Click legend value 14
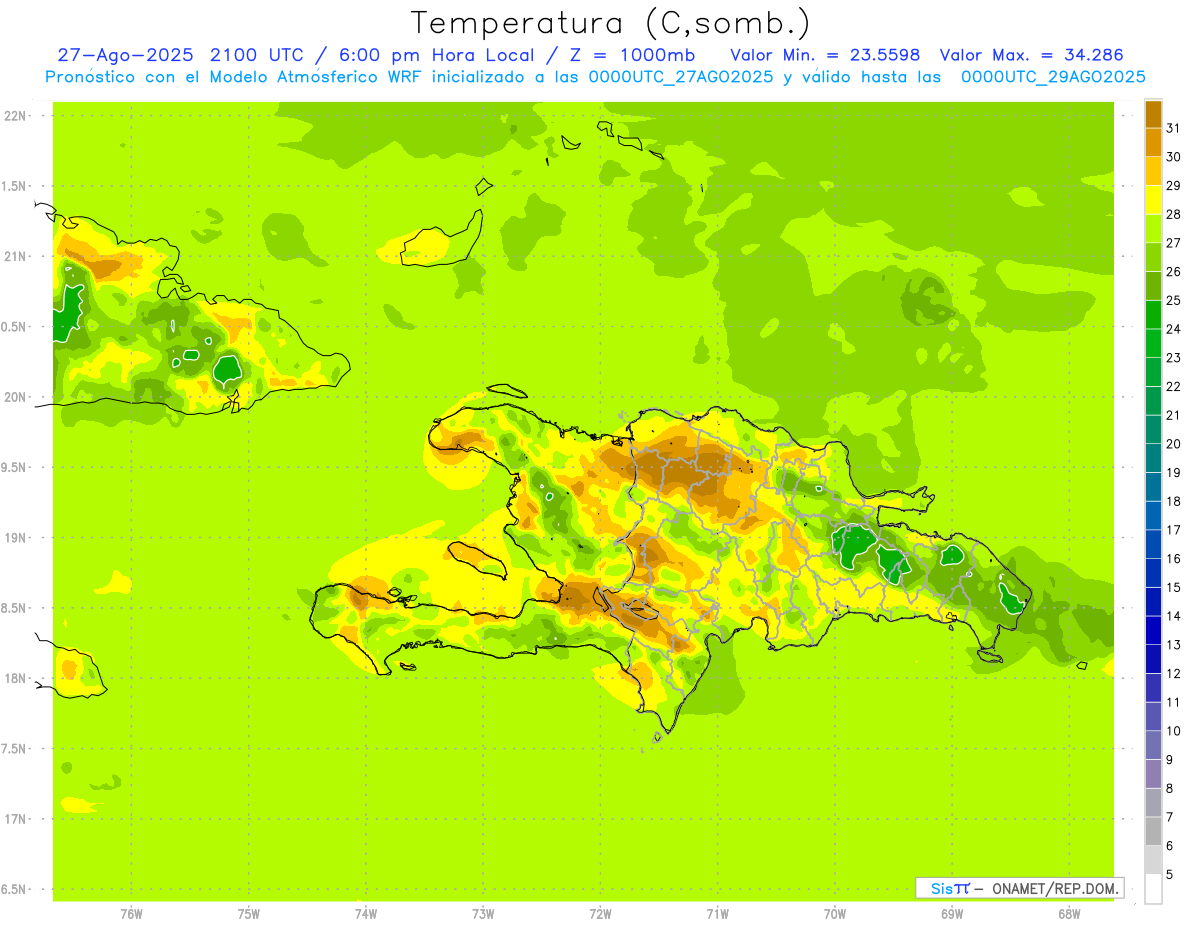Image resolution: width=1200 pixels, height=927 pixels. (1174, 616)
